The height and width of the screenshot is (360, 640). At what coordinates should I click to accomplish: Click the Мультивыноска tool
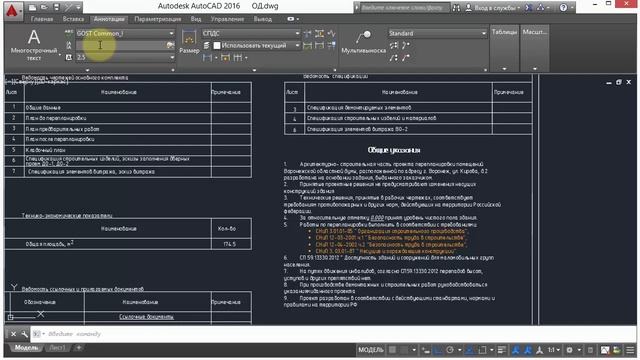(x=363, y=42)
